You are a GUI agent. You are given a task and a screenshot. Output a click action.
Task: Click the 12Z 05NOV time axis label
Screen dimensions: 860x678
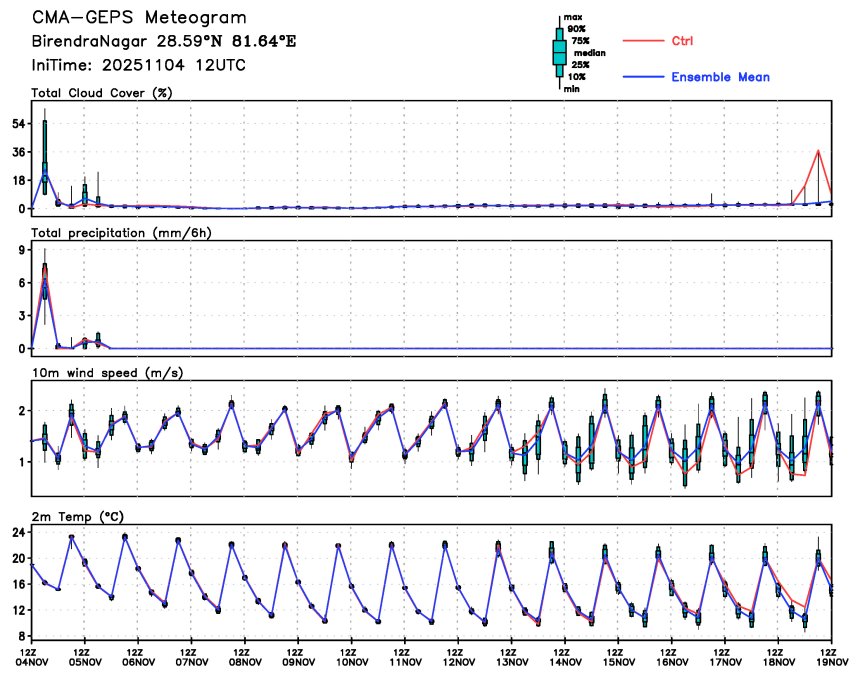click(85, 657)
